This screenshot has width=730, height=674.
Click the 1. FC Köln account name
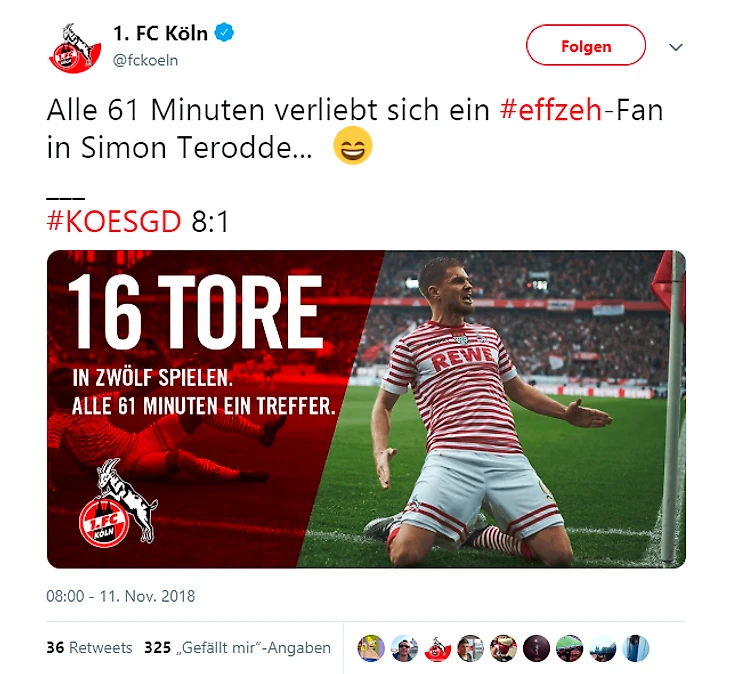161,34
